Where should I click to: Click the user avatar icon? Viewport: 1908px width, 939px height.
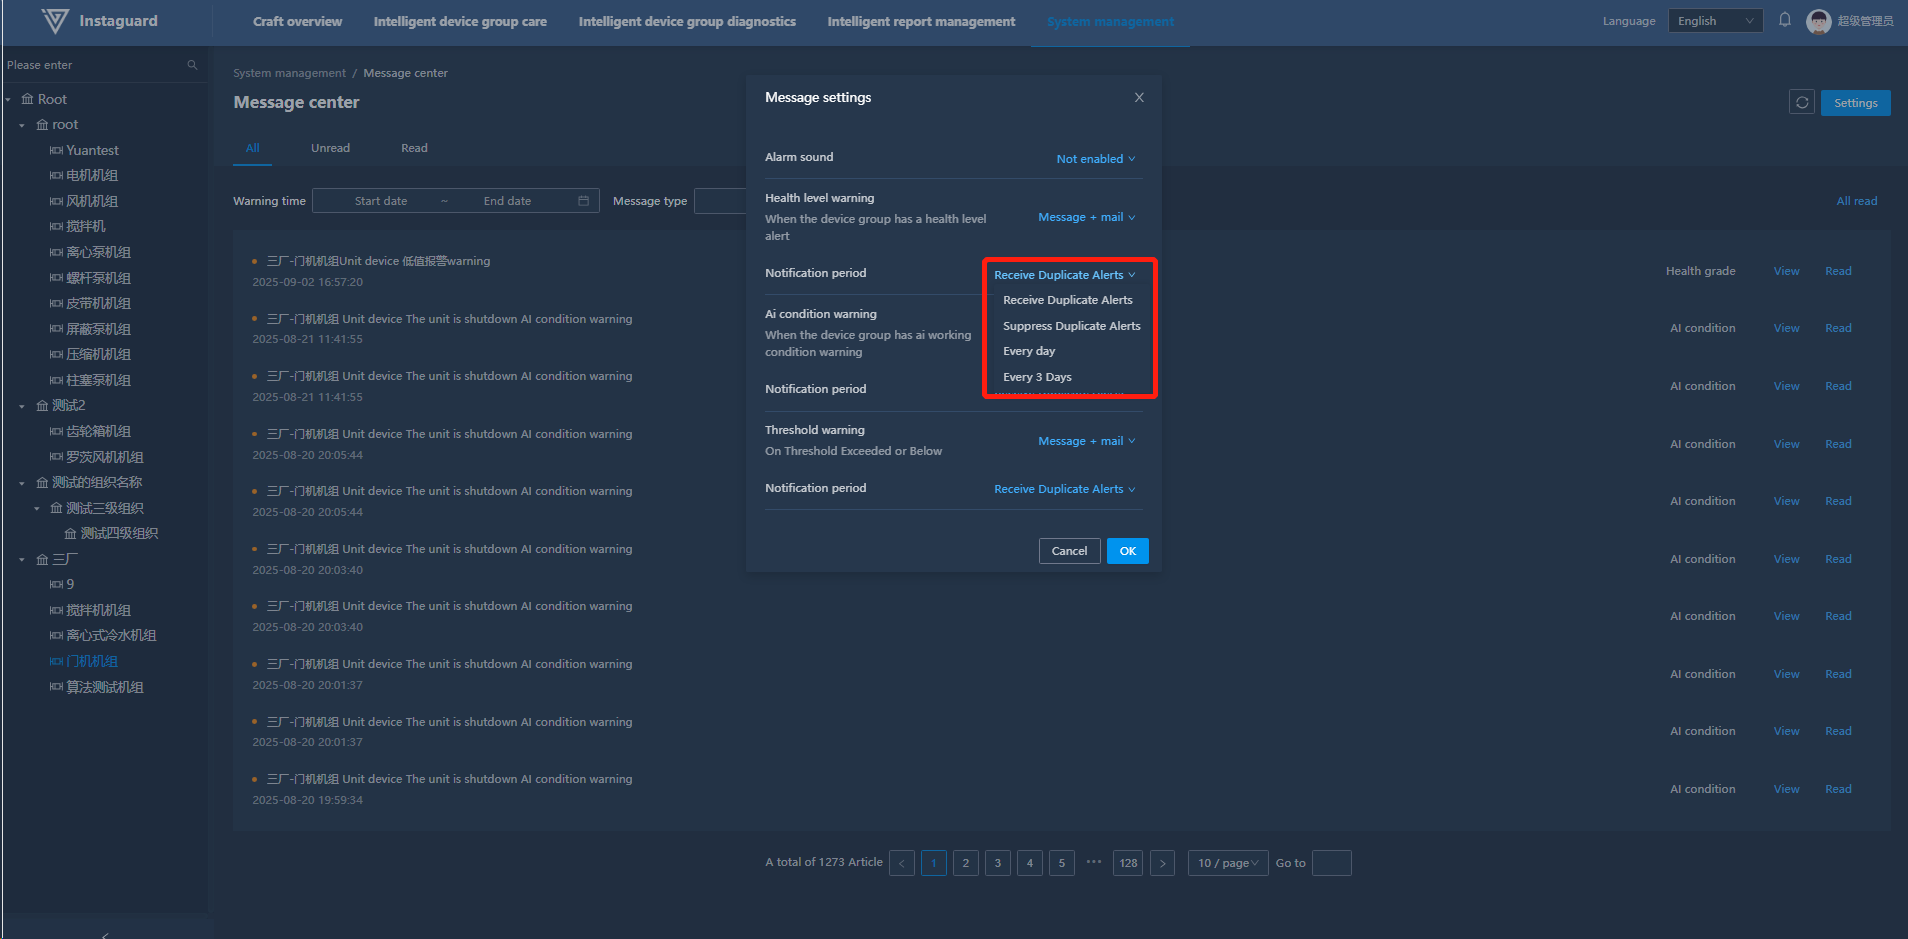coord(1819,21)
